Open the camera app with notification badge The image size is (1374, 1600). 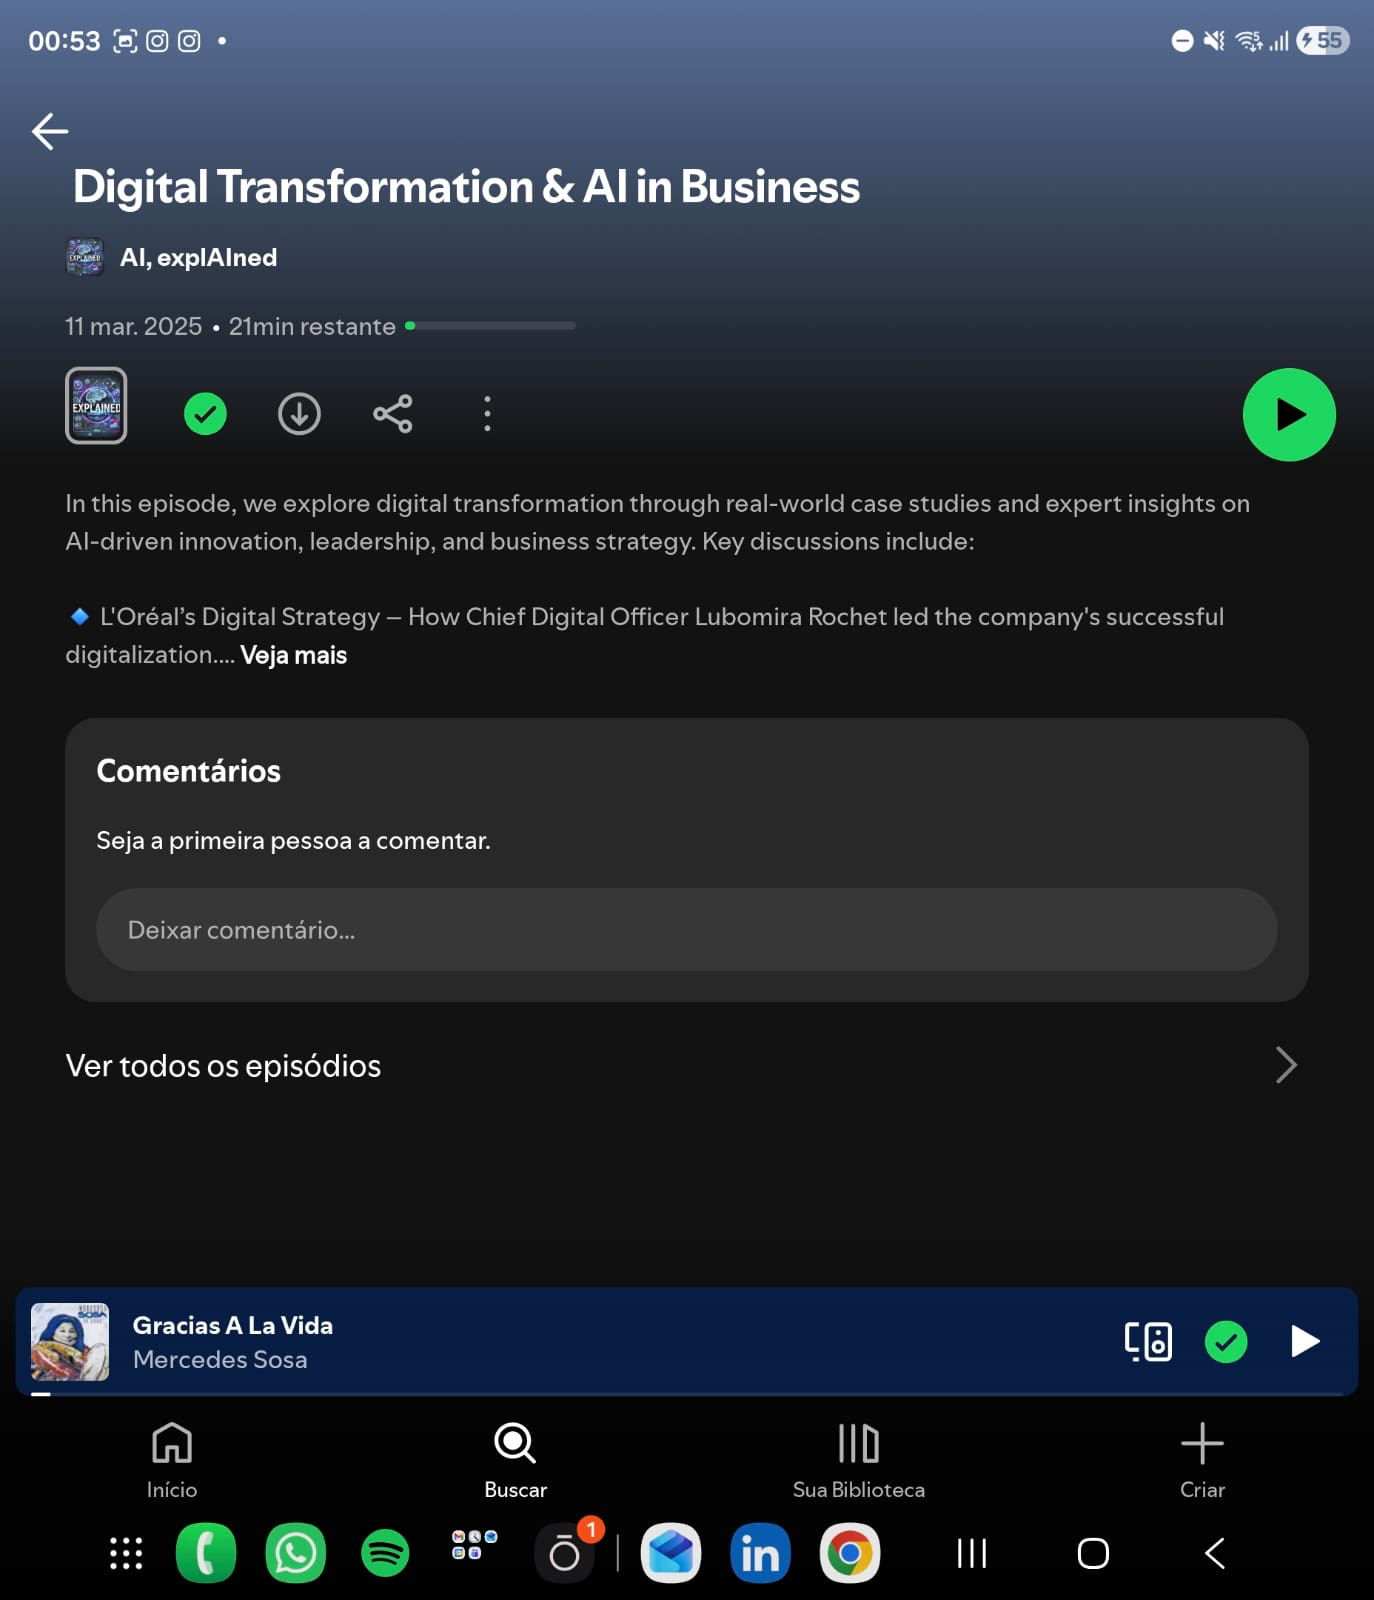pos(565,1553)
